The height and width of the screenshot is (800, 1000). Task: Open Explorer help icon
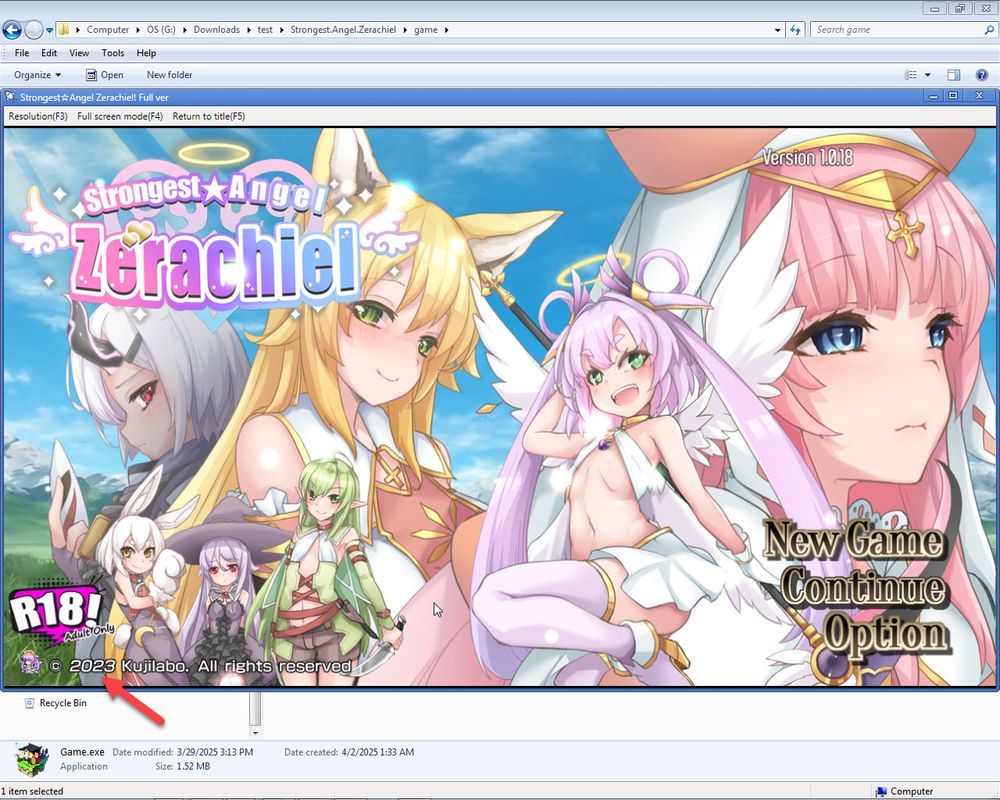pyautogui.click(x=982, y=75)
